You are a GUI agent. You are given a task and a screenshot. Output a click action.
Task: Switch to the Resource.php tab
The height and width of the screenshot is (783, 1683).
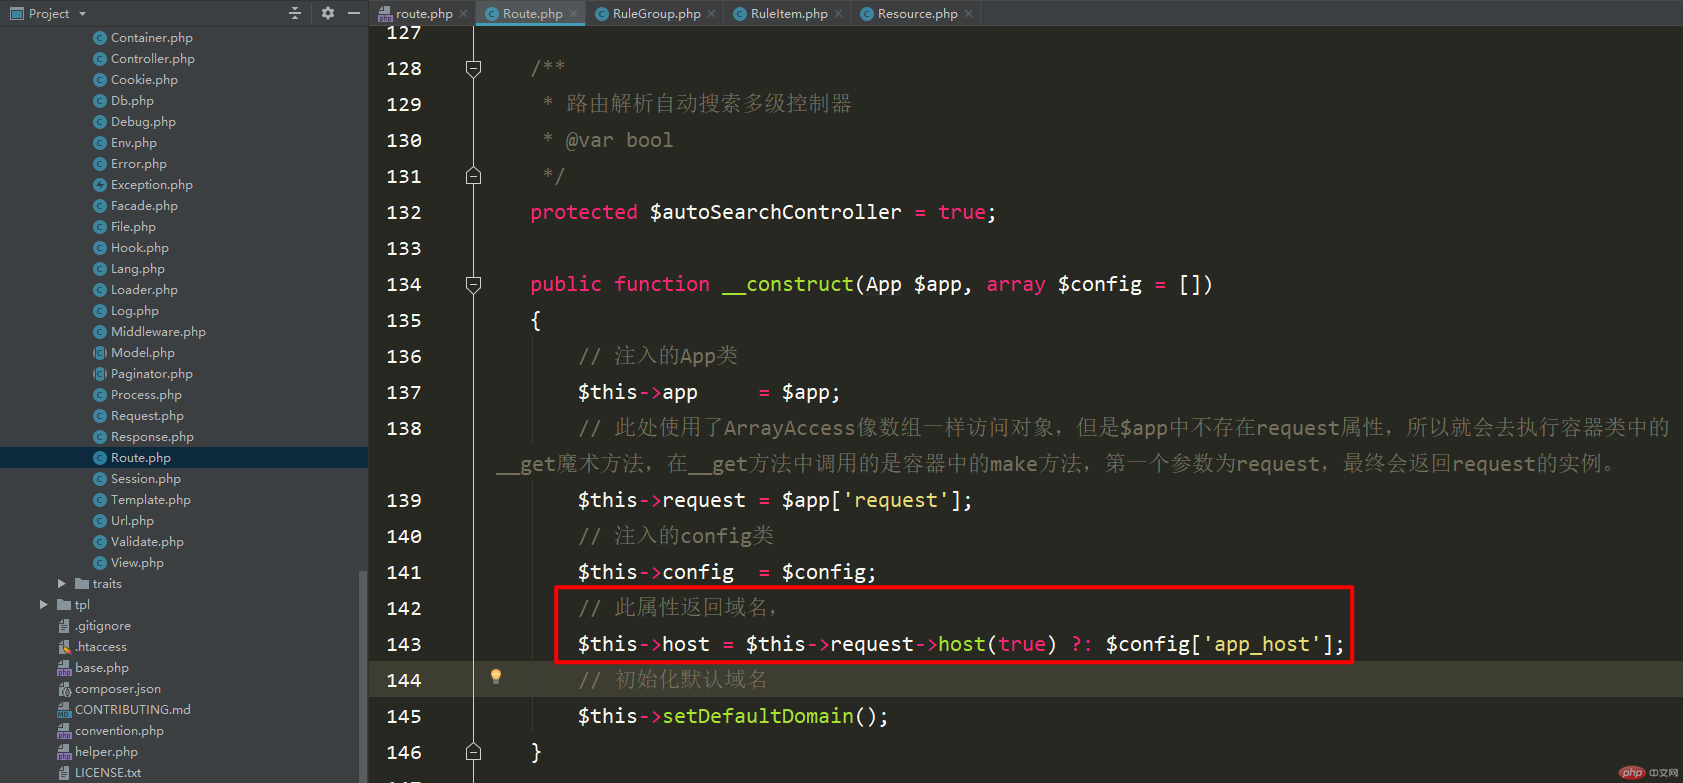pos(916,13)
